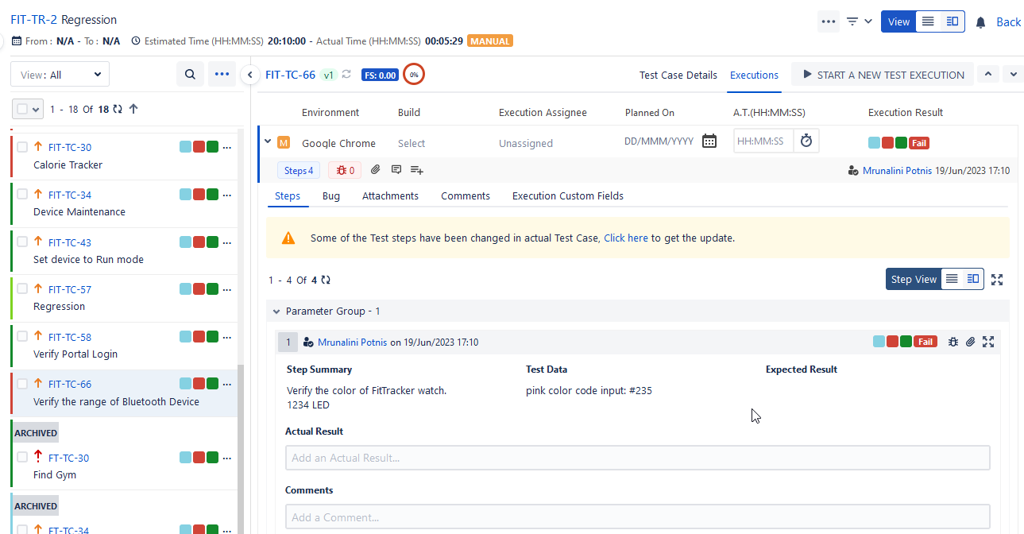Switch to the Bug tab

coord(331,196)
